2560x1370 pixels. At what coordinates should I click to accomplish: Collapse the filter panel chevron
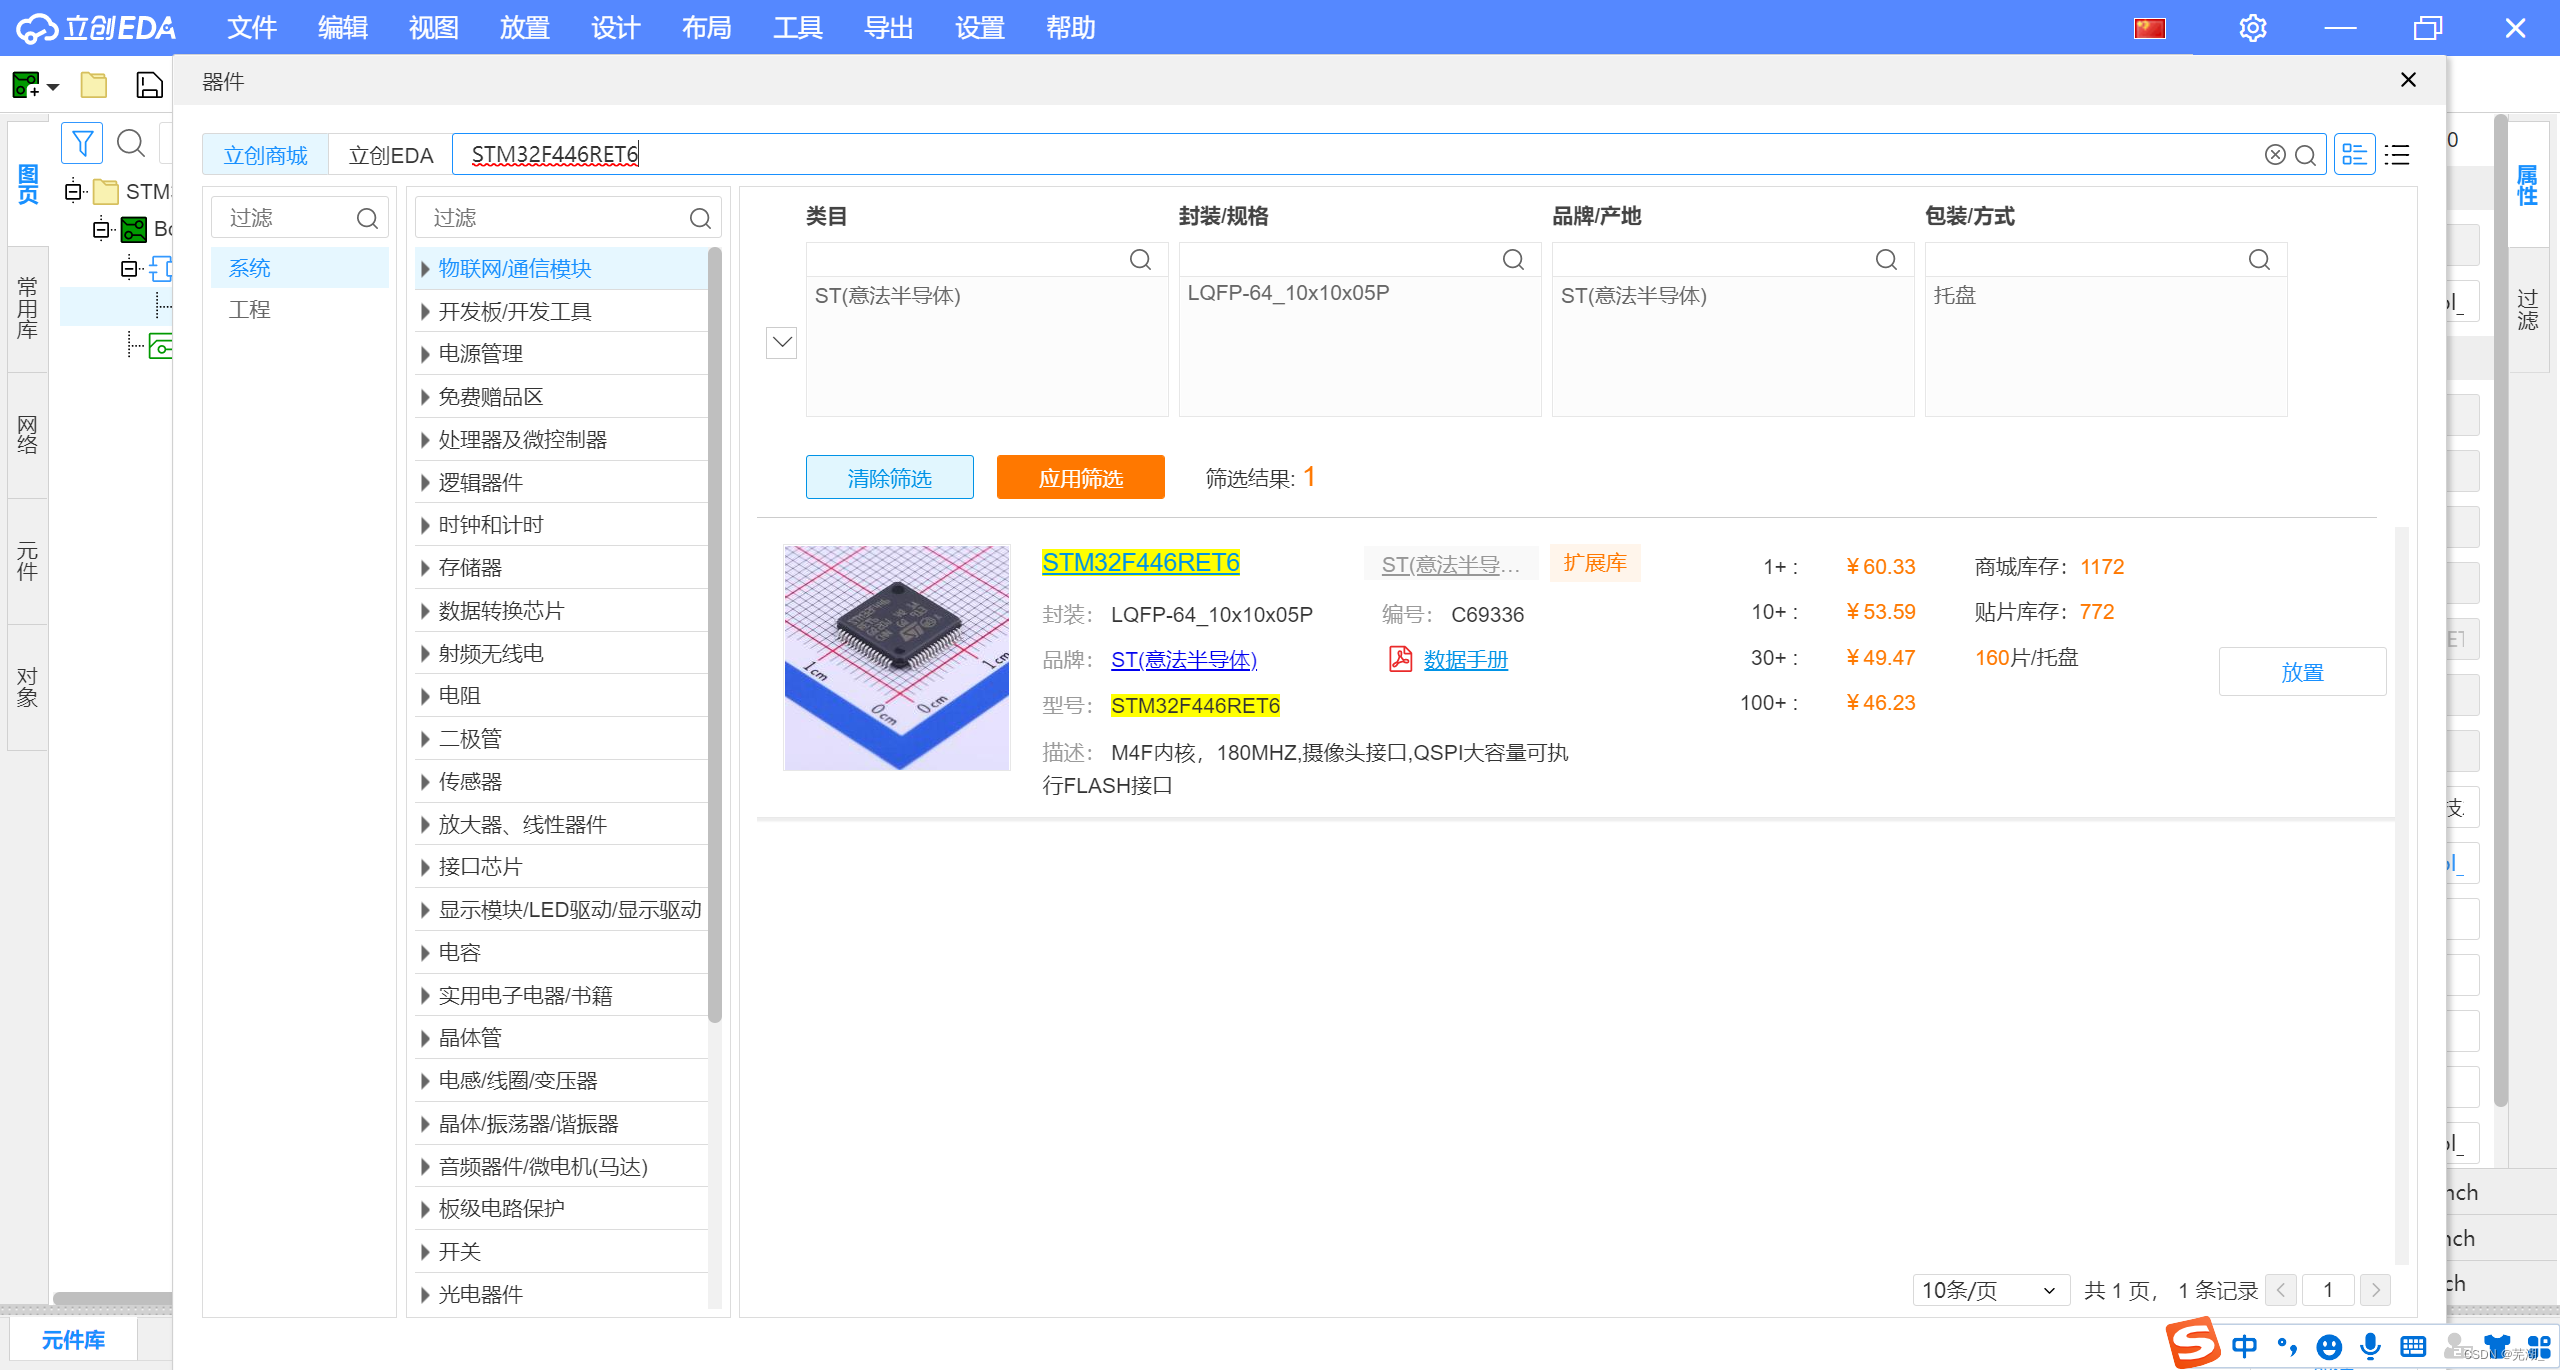point(781,343)
